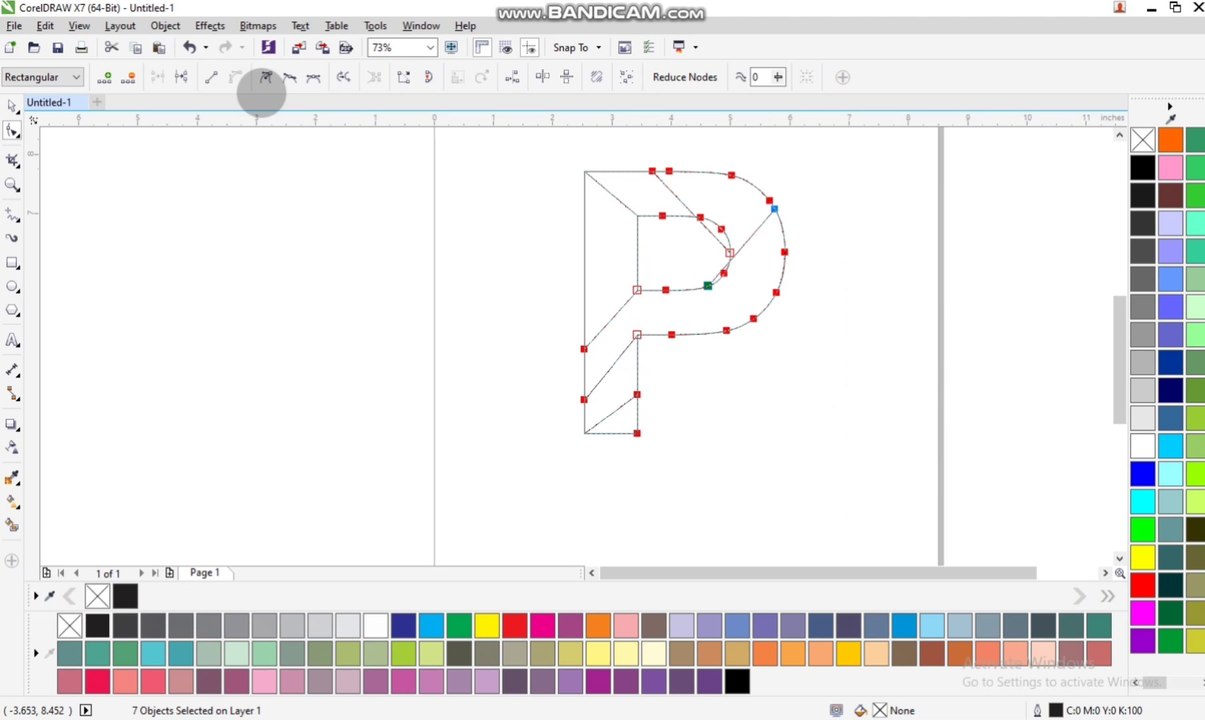Click the Import icon
1205x720 pixels.
[x=299, y=47]
